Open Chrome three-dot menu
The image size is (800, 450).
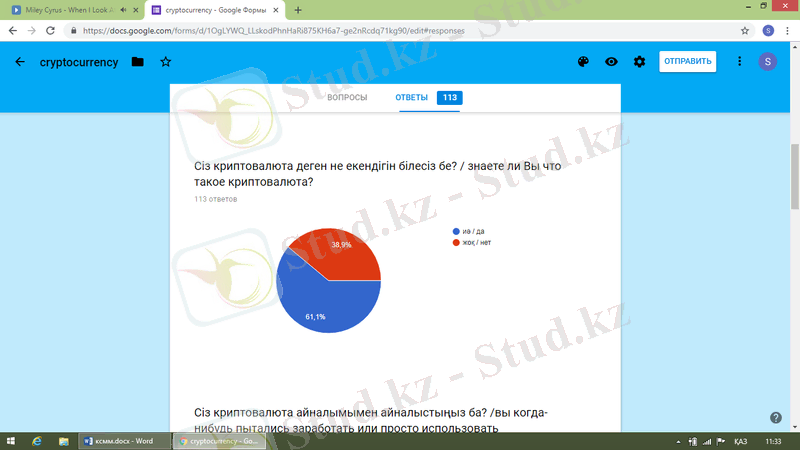click(x=787, y=31)
